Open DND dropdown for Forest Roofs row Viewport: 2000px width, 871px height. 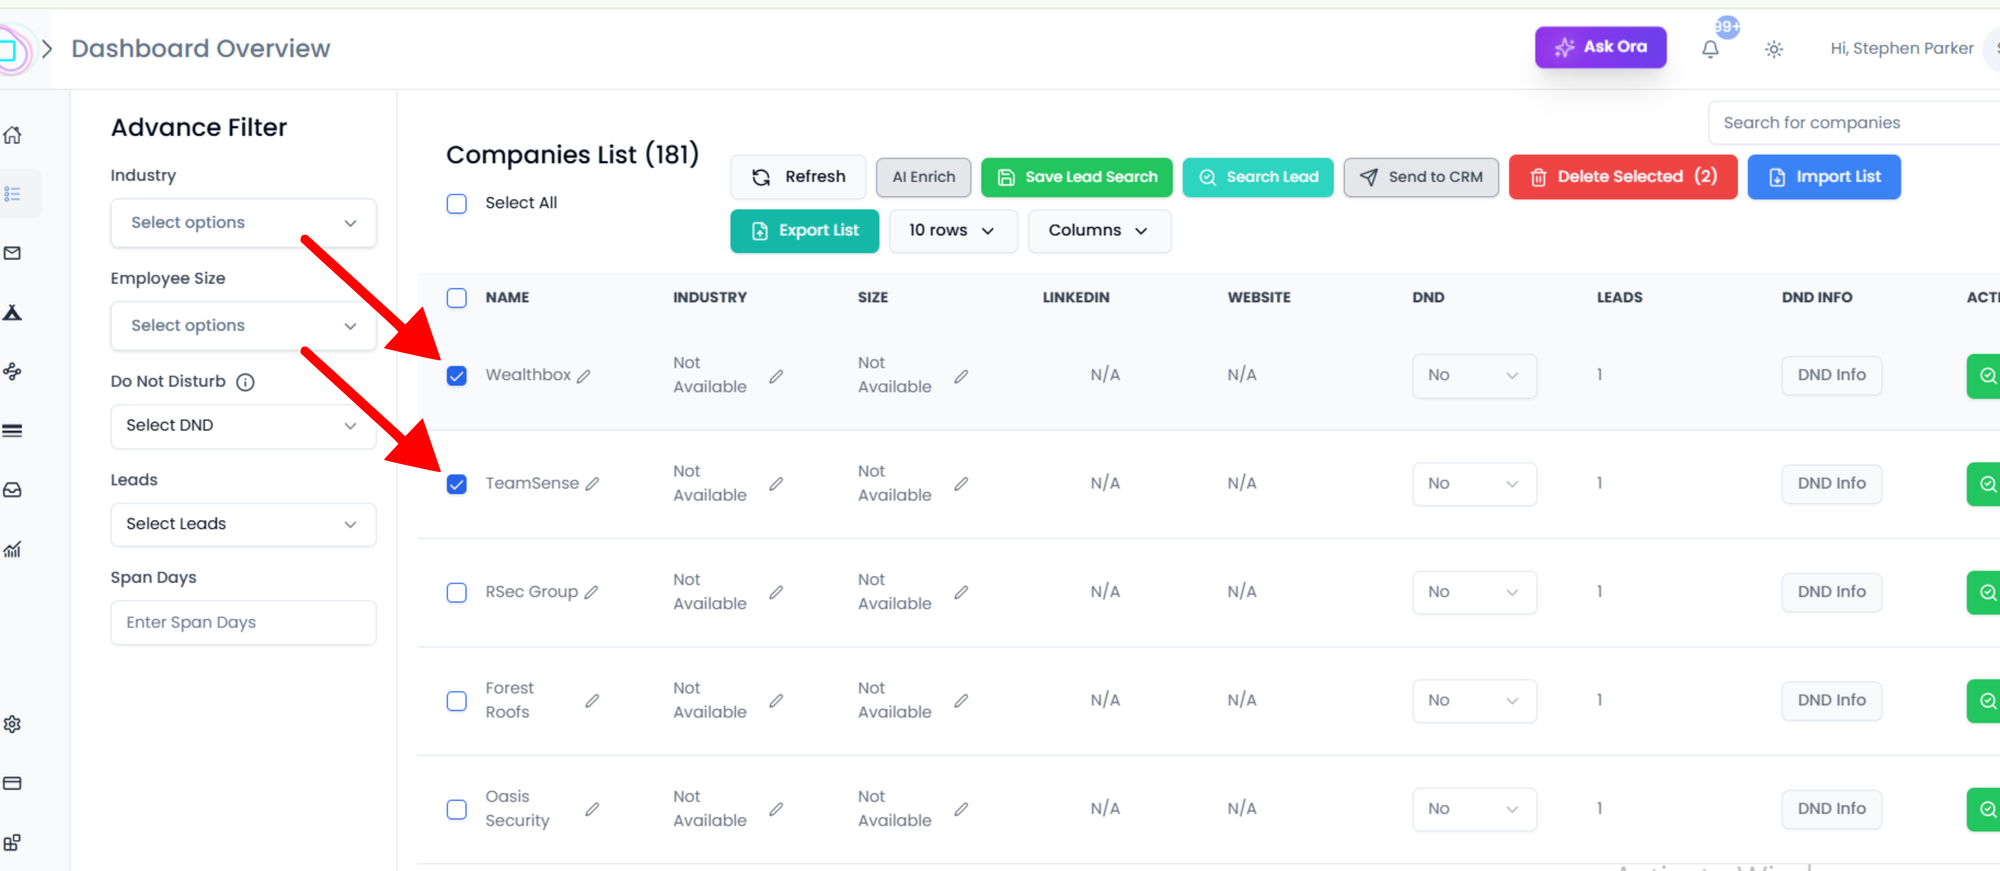[x=1473, y=701]
